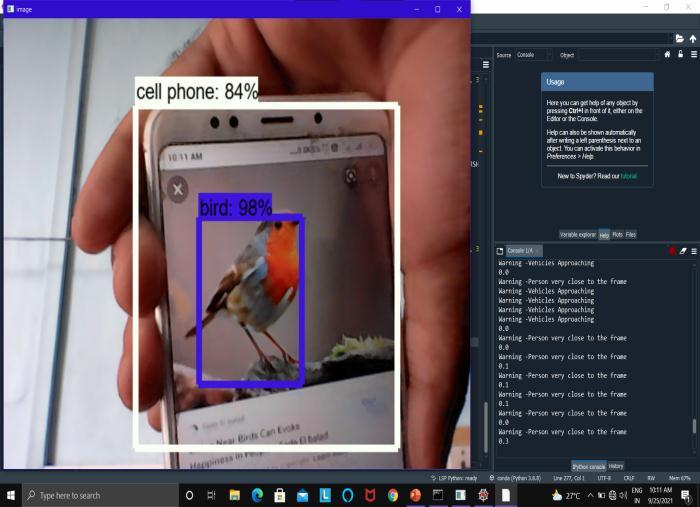This screenshot has height=507, width=700.
Task: Open McAfee from the taskbar
Action: pos(370,495)
